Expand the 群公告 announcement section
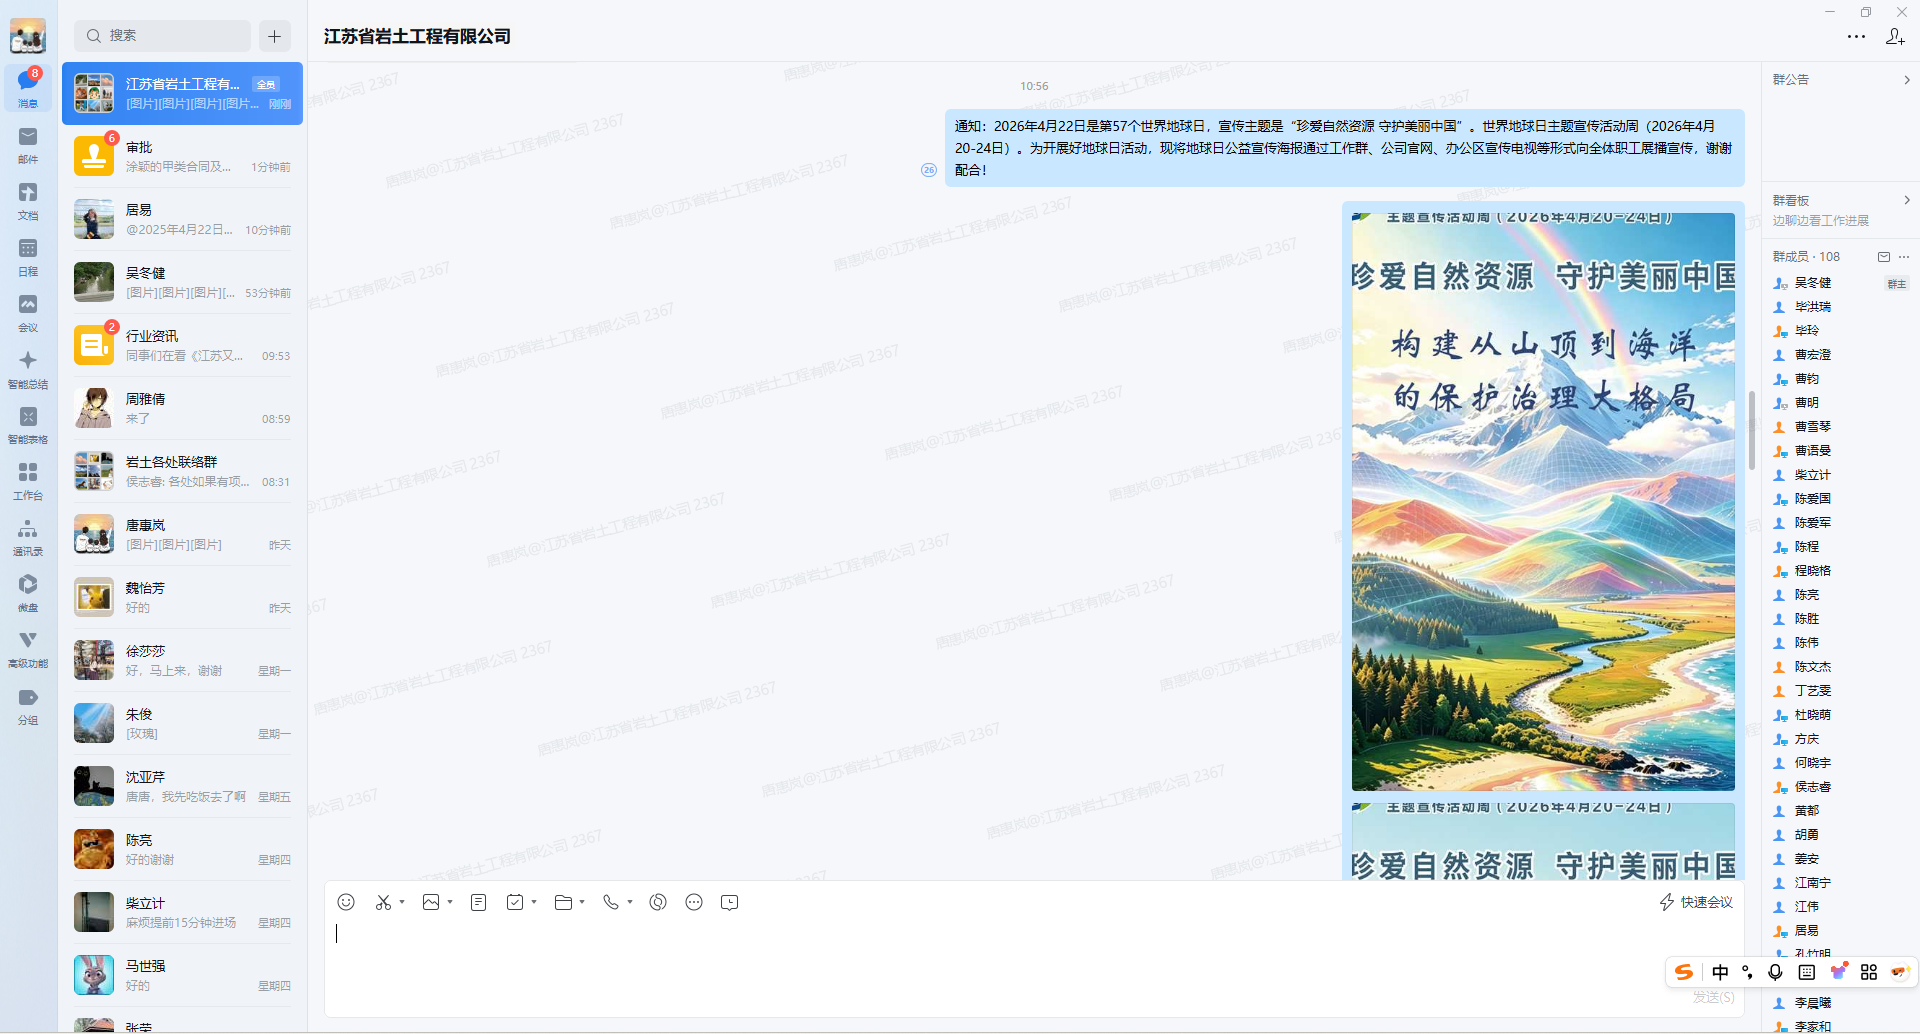Image resolution: width=1920 pixels, height=1034 pixels. coord(1906,80)
